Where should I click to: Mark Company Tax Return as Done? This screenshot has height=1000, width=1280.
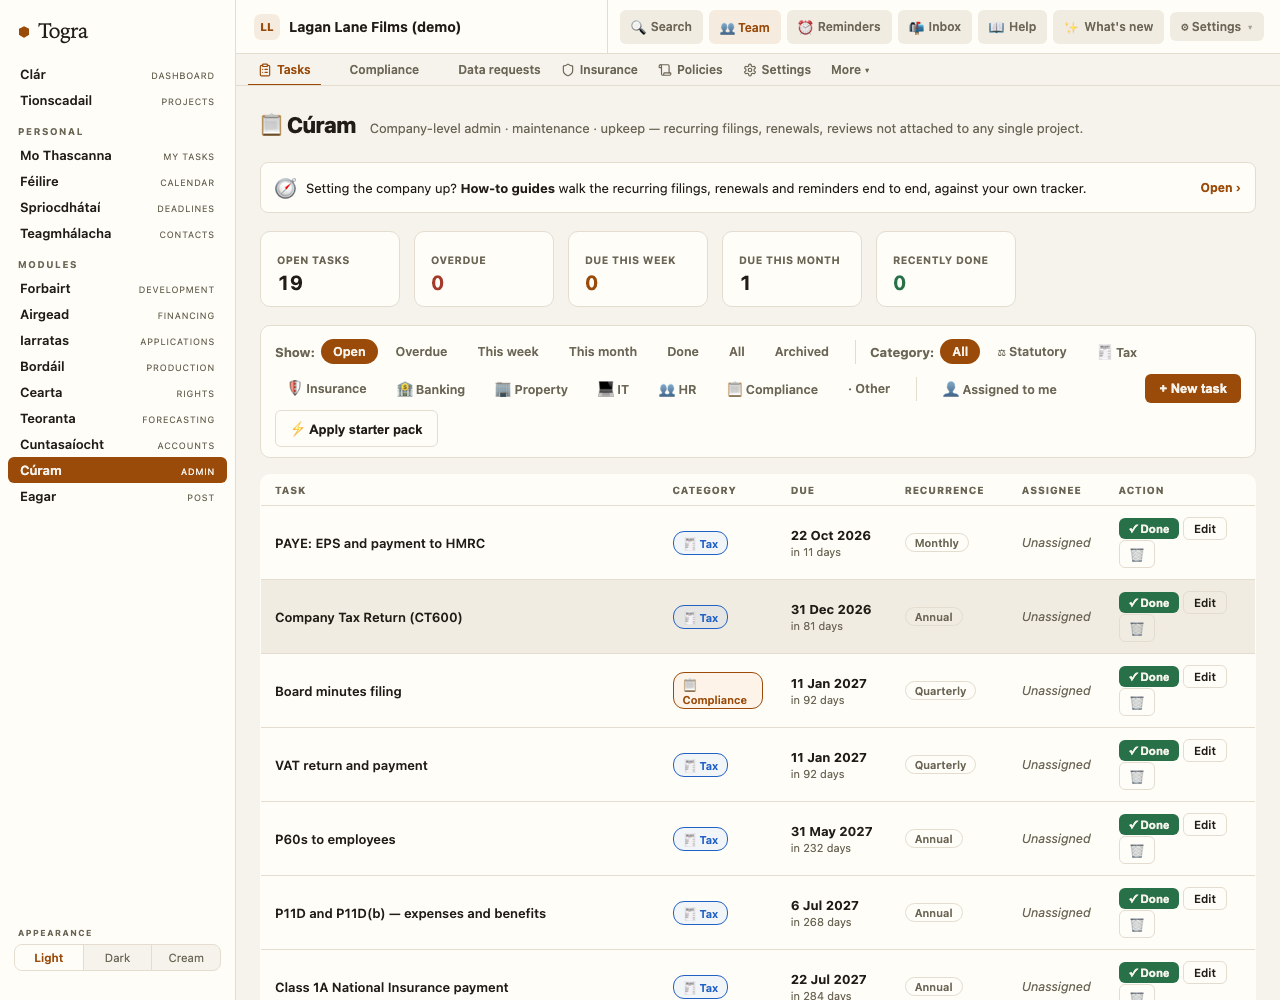pos(1149,603)
